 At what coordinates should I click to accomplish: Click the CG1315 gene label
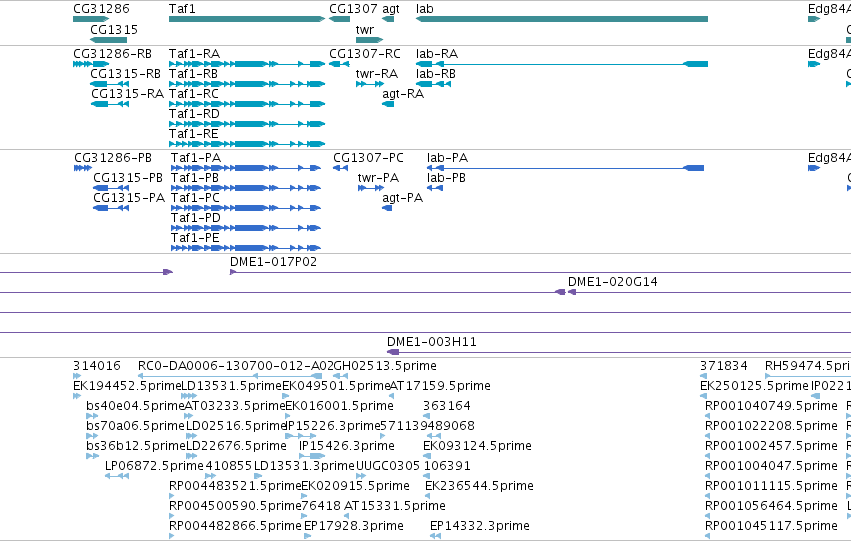[x=114, y=29]
